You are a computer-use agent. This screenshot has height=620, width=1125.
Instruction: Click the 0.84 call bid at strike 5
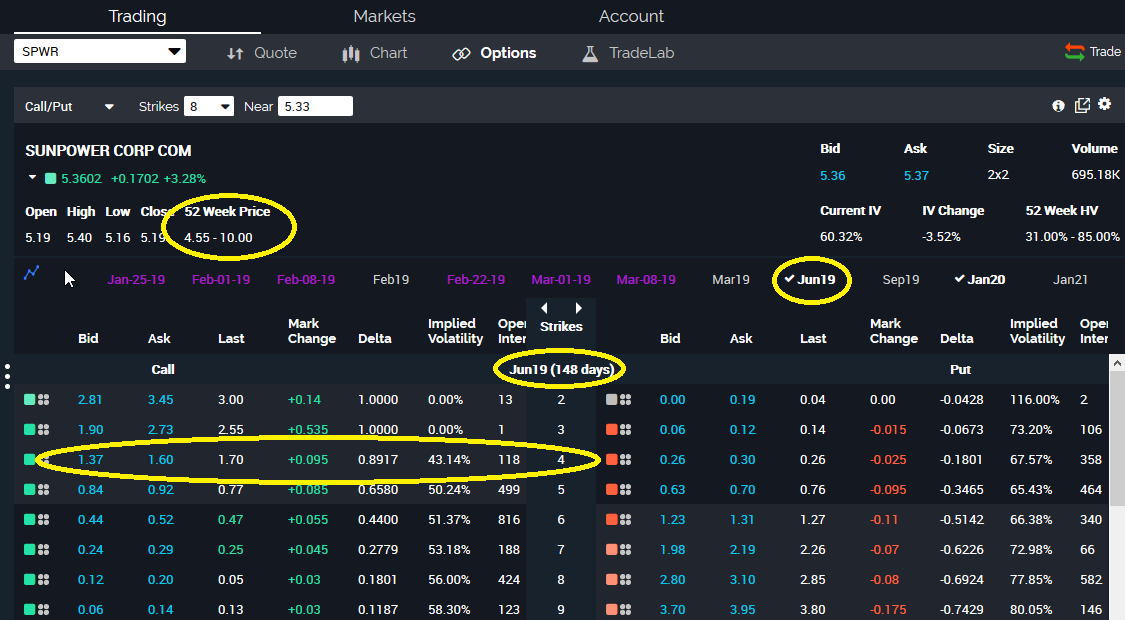90,489
